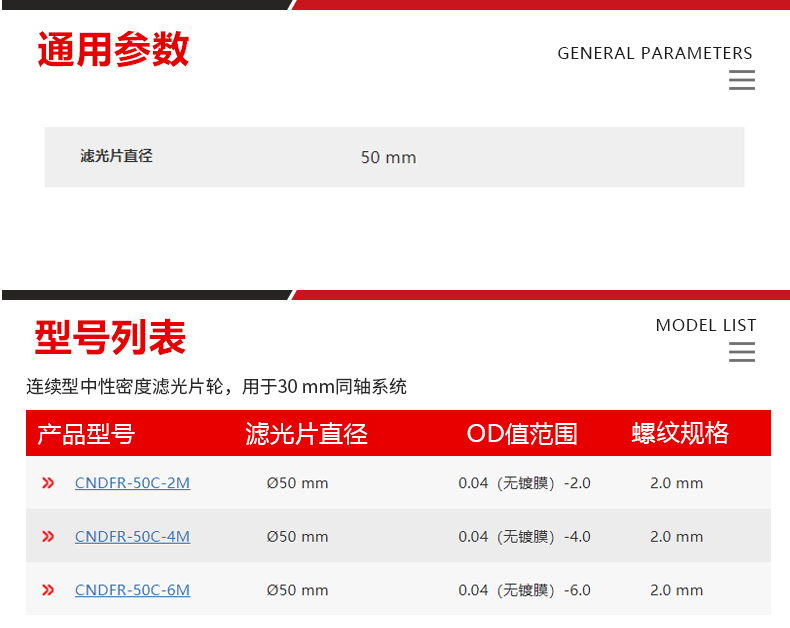Click the OD值范围 column header

click(522, 434)
